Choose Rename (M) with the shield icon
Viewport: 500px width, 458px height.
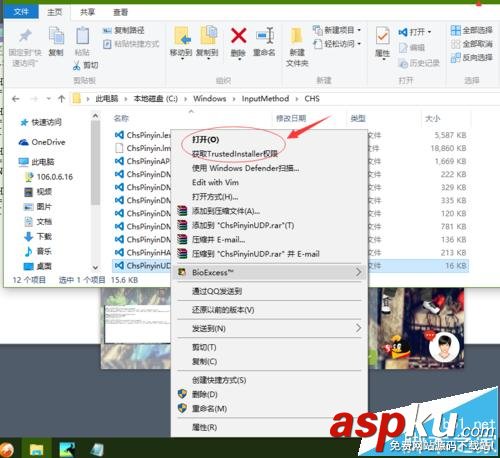point(209,409)
